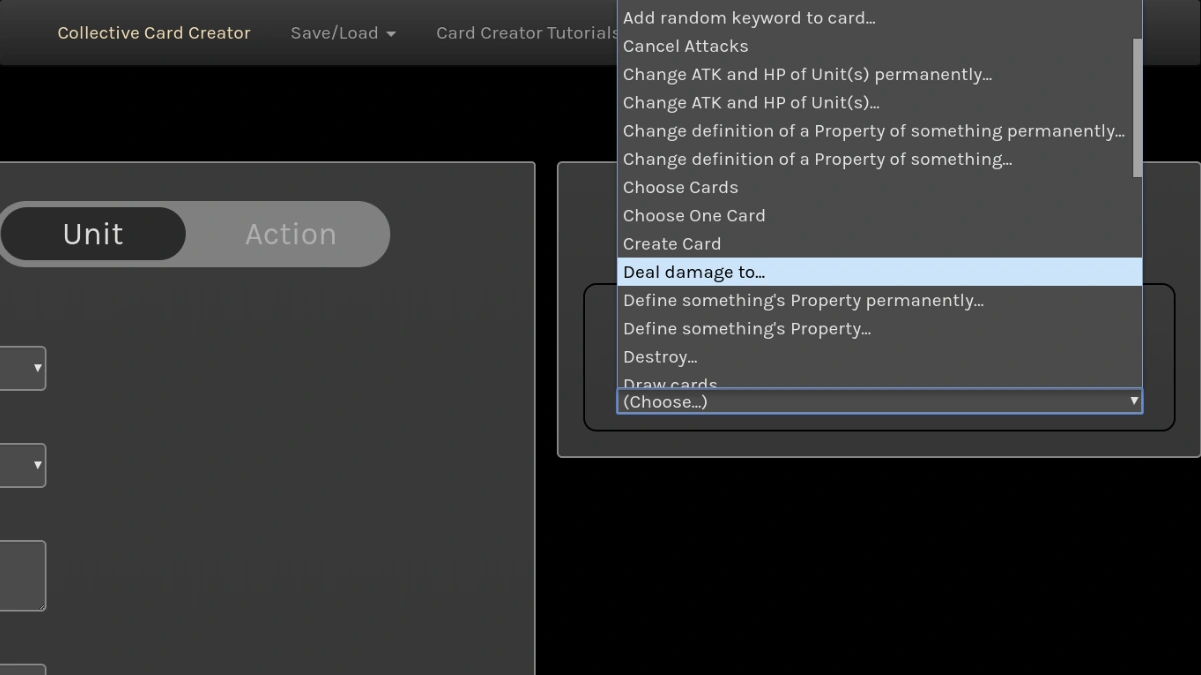This screenshot has height=675, width=1201.
Task: Choose 'Define something's Property permanently...'
Action: pos(803,300)
